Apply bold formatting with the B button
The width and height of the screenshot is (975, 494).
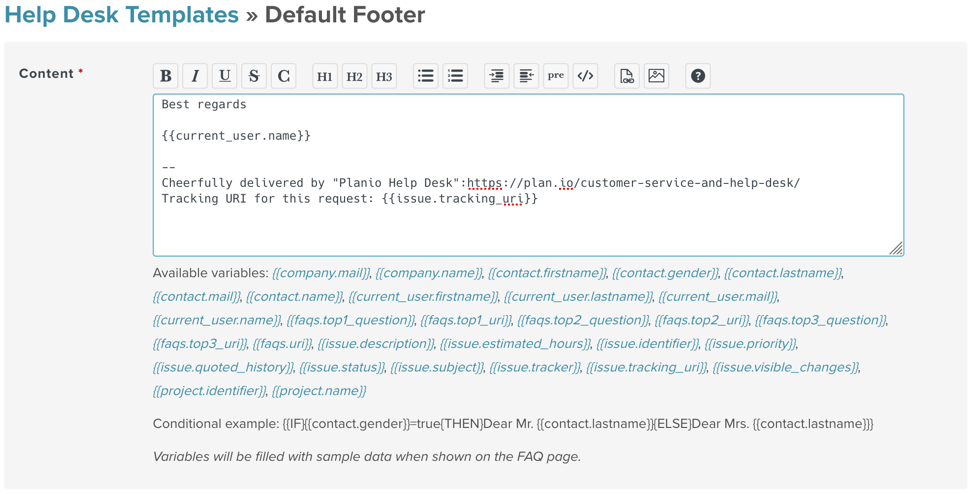click(x=165, y=76)
